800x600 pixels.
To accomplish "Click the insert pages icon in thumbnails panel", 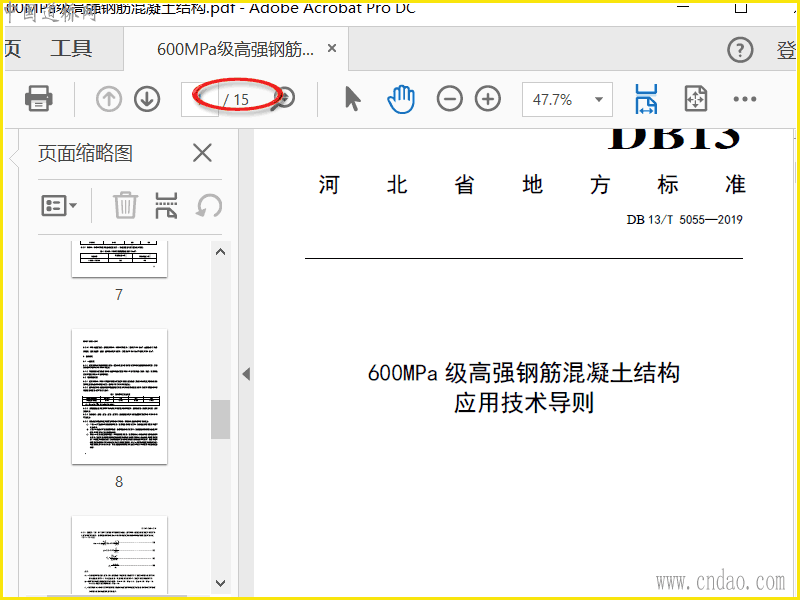I will pos(166,206).
